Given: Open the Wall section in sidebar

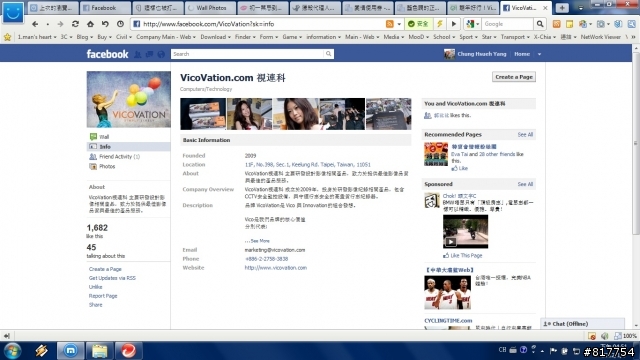Looking at the screenshot, I should coord(104,137).
